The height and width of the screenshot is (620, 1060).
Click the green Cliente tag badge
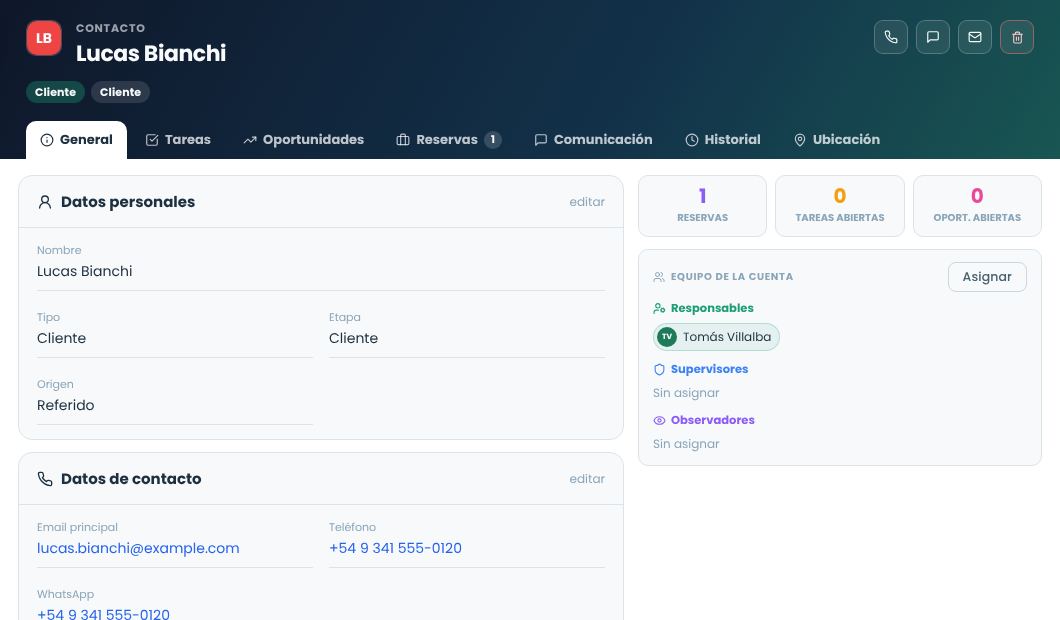coord(55,93)
